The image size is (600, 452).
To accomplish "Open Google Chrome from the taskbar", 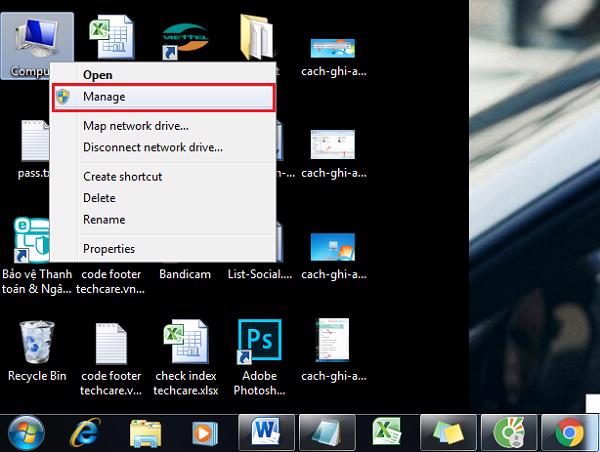I will [x=571, y=431].
